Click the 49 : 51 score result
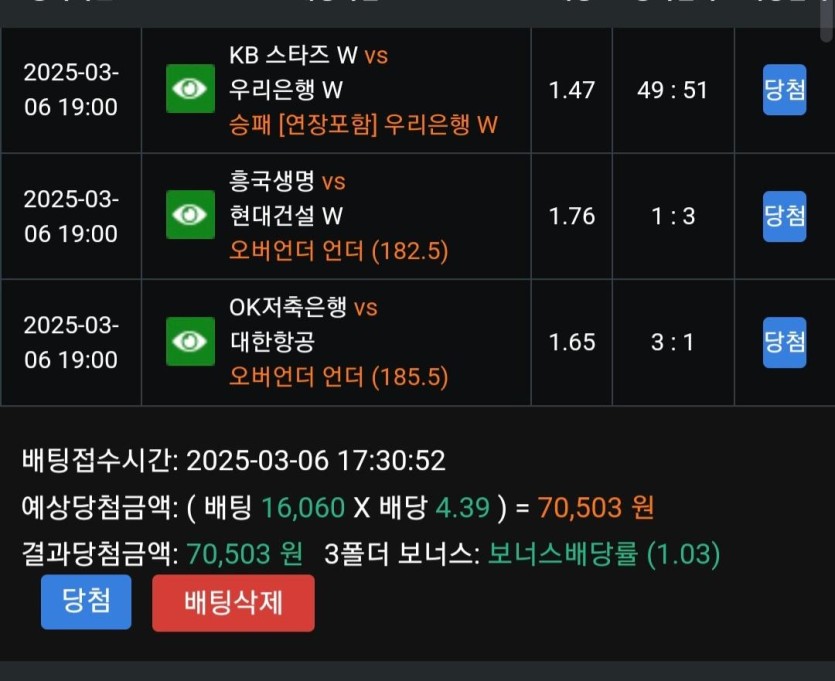This screenshot has height=681, width=835. [x=672, y=90]
